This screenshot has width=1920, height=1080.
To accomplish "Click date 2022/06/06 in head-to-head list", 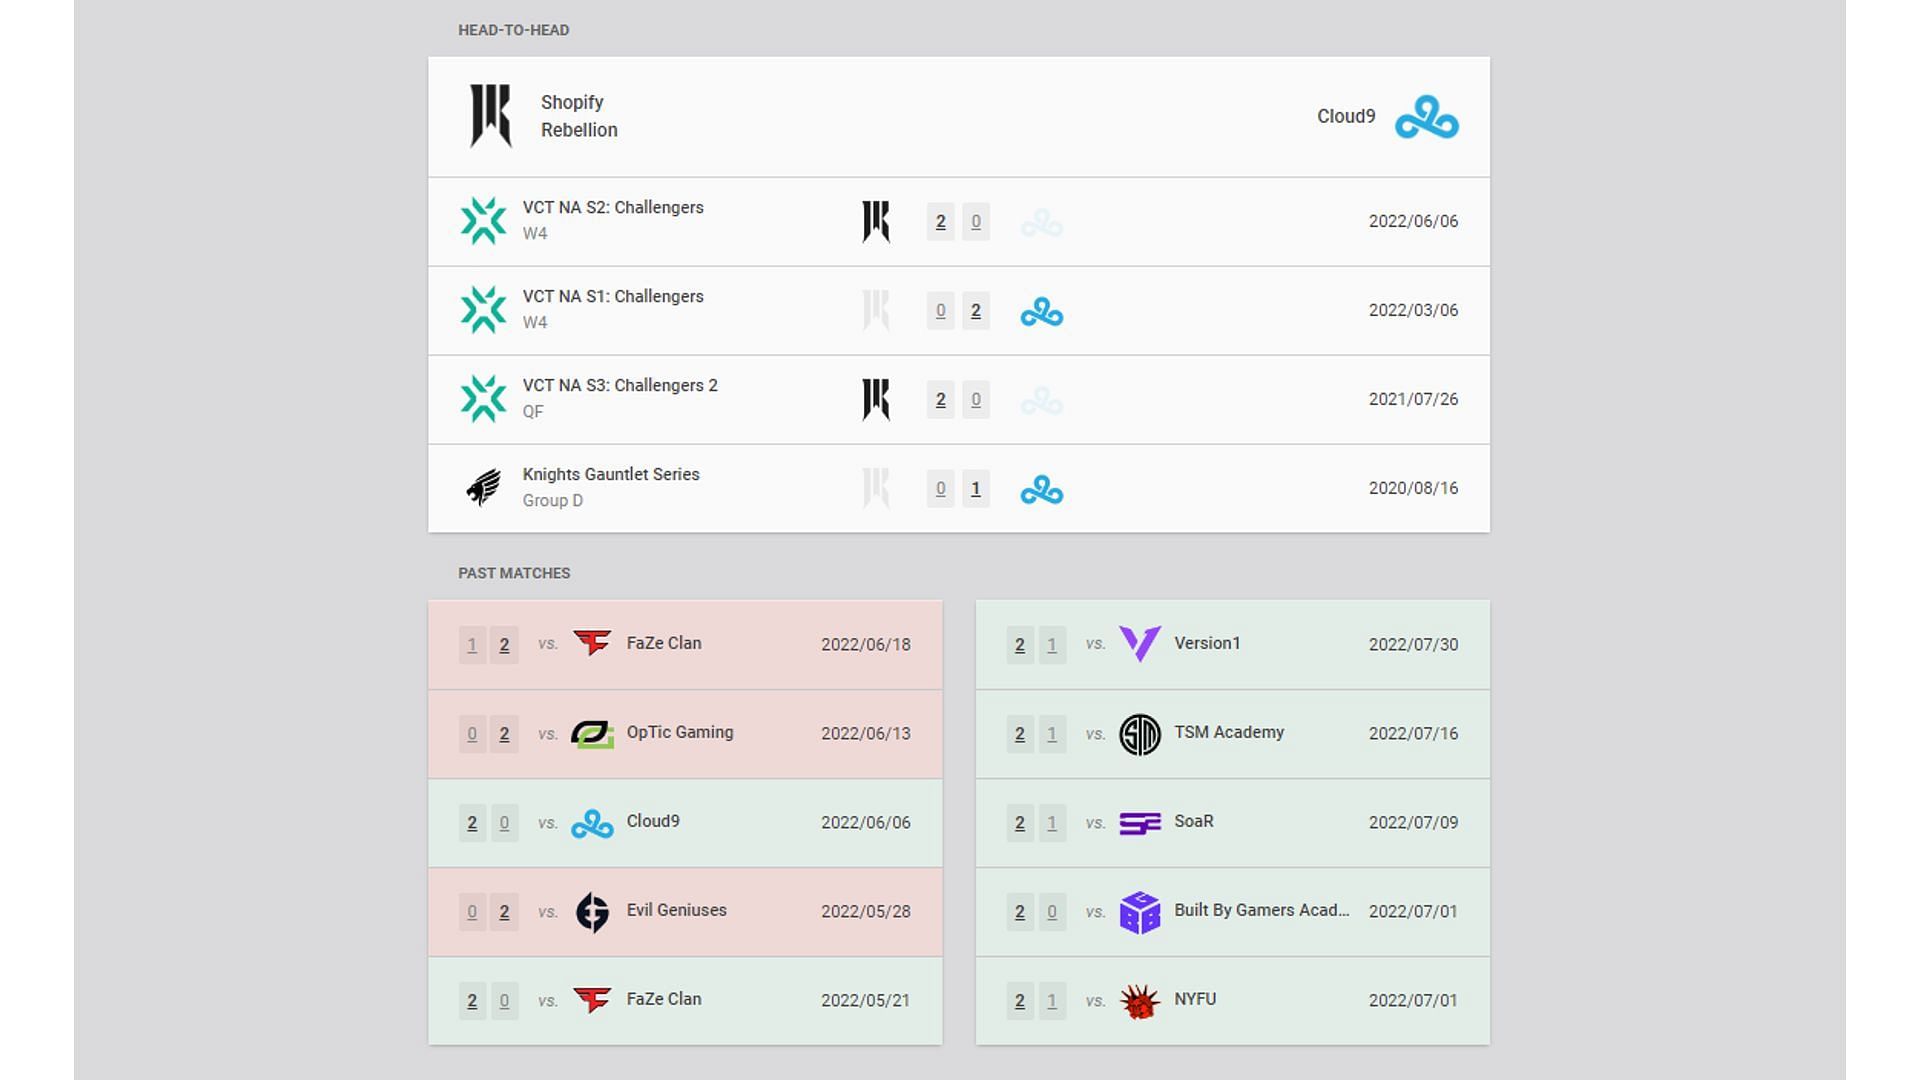I will 1413,221.
